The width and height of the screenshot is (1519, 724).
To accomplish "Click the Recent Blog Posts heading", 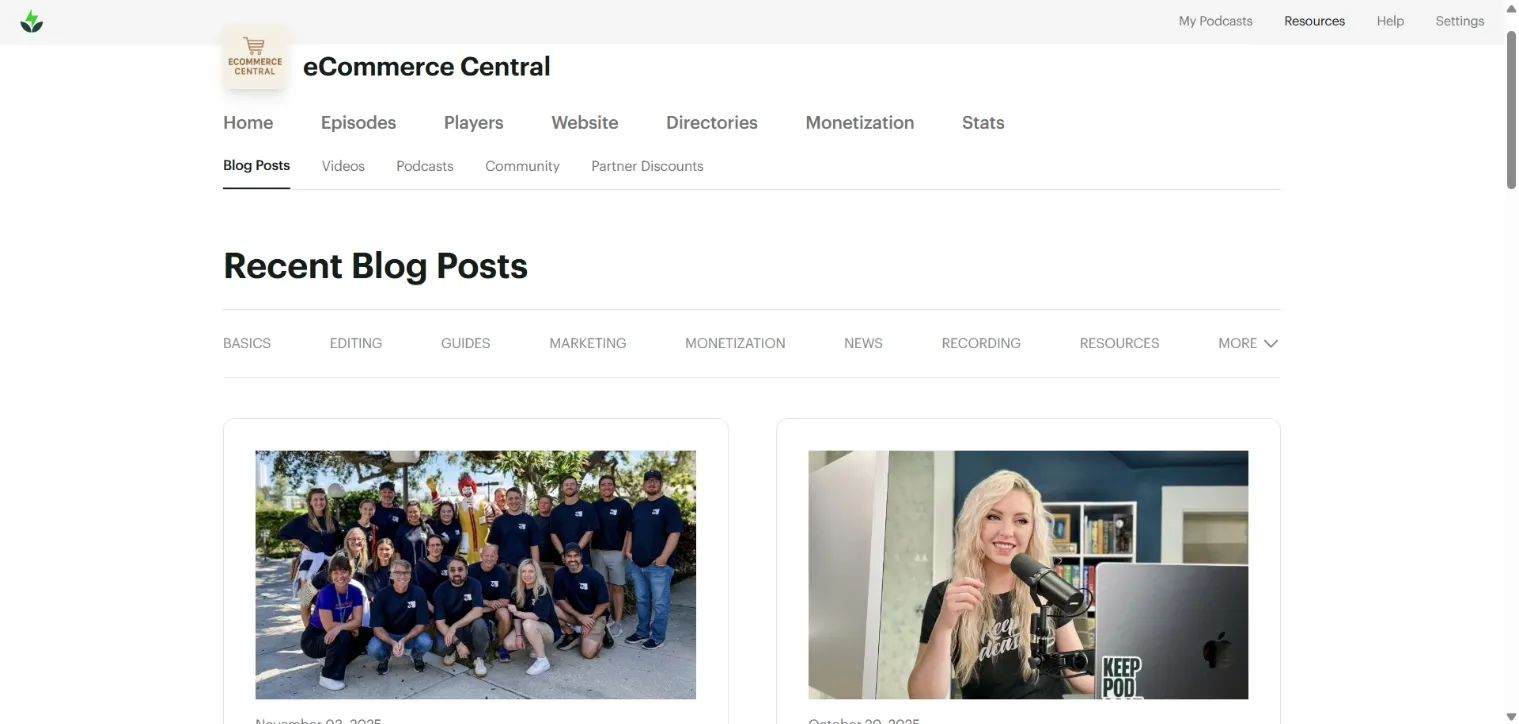I will (x=375, y=266).
